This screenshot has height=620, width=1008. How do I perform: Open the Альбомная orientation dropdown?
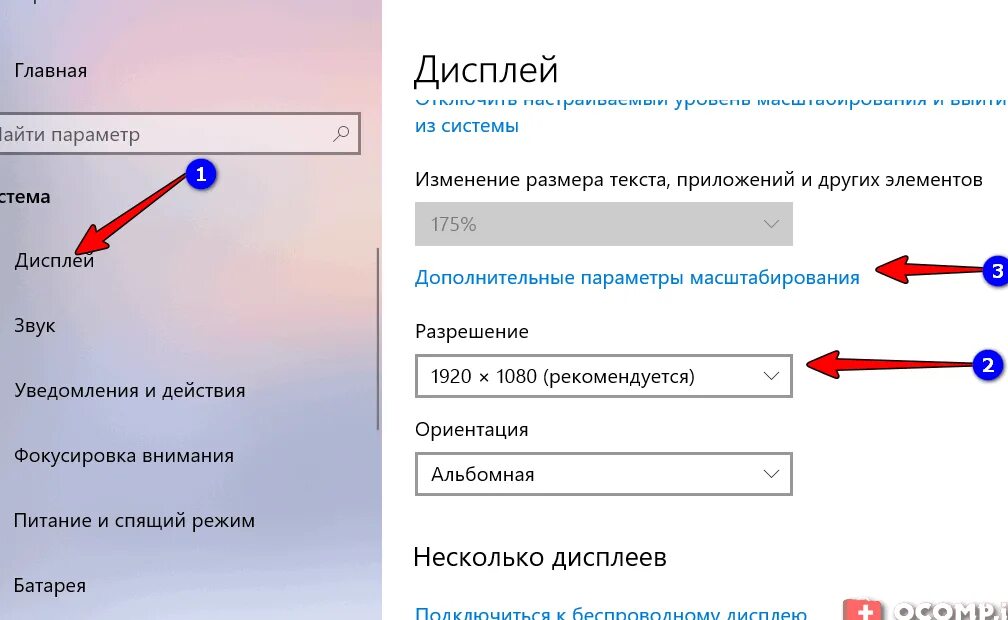click(604, 474)
